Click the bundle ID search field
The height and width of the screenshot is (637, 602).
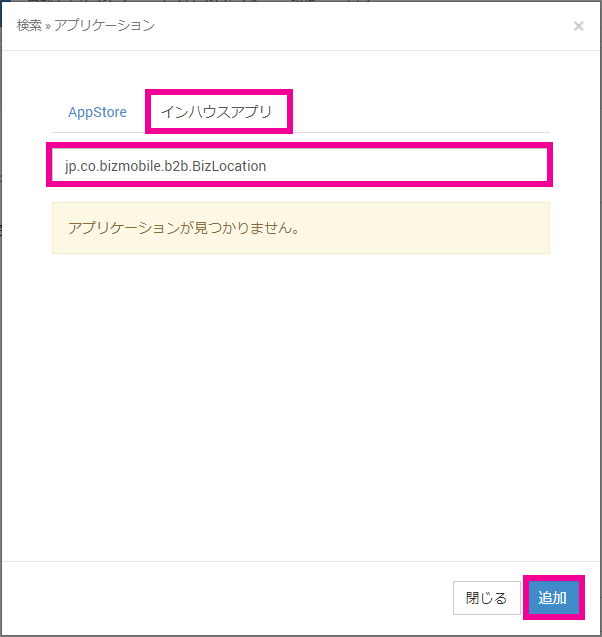click(x=300, y=165)
